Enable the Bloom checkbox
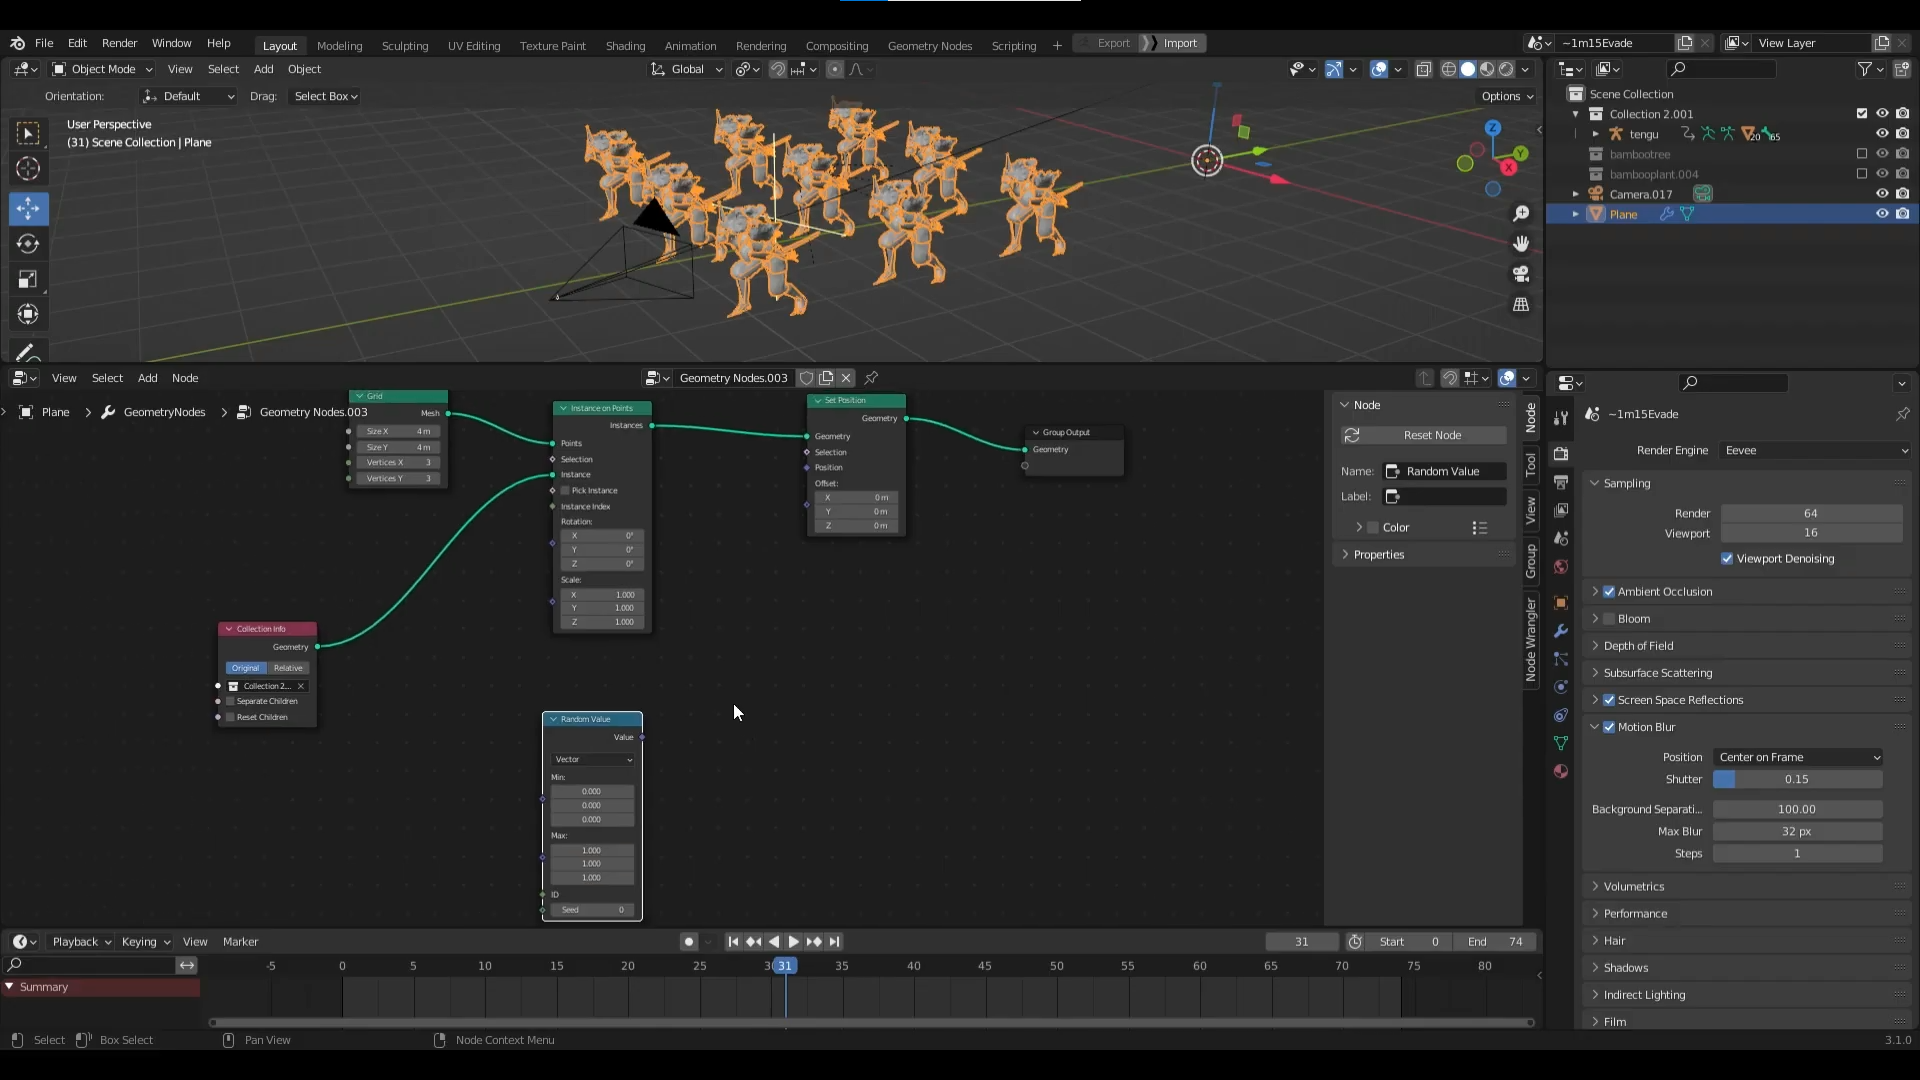Screen dimensions: 1920x1080 [1609, 619]
